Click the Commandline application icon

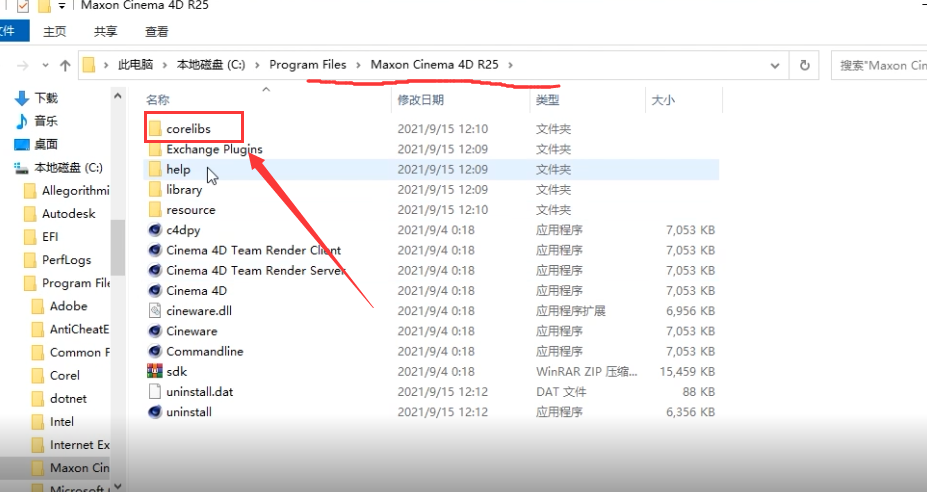(x=155, y=351)
